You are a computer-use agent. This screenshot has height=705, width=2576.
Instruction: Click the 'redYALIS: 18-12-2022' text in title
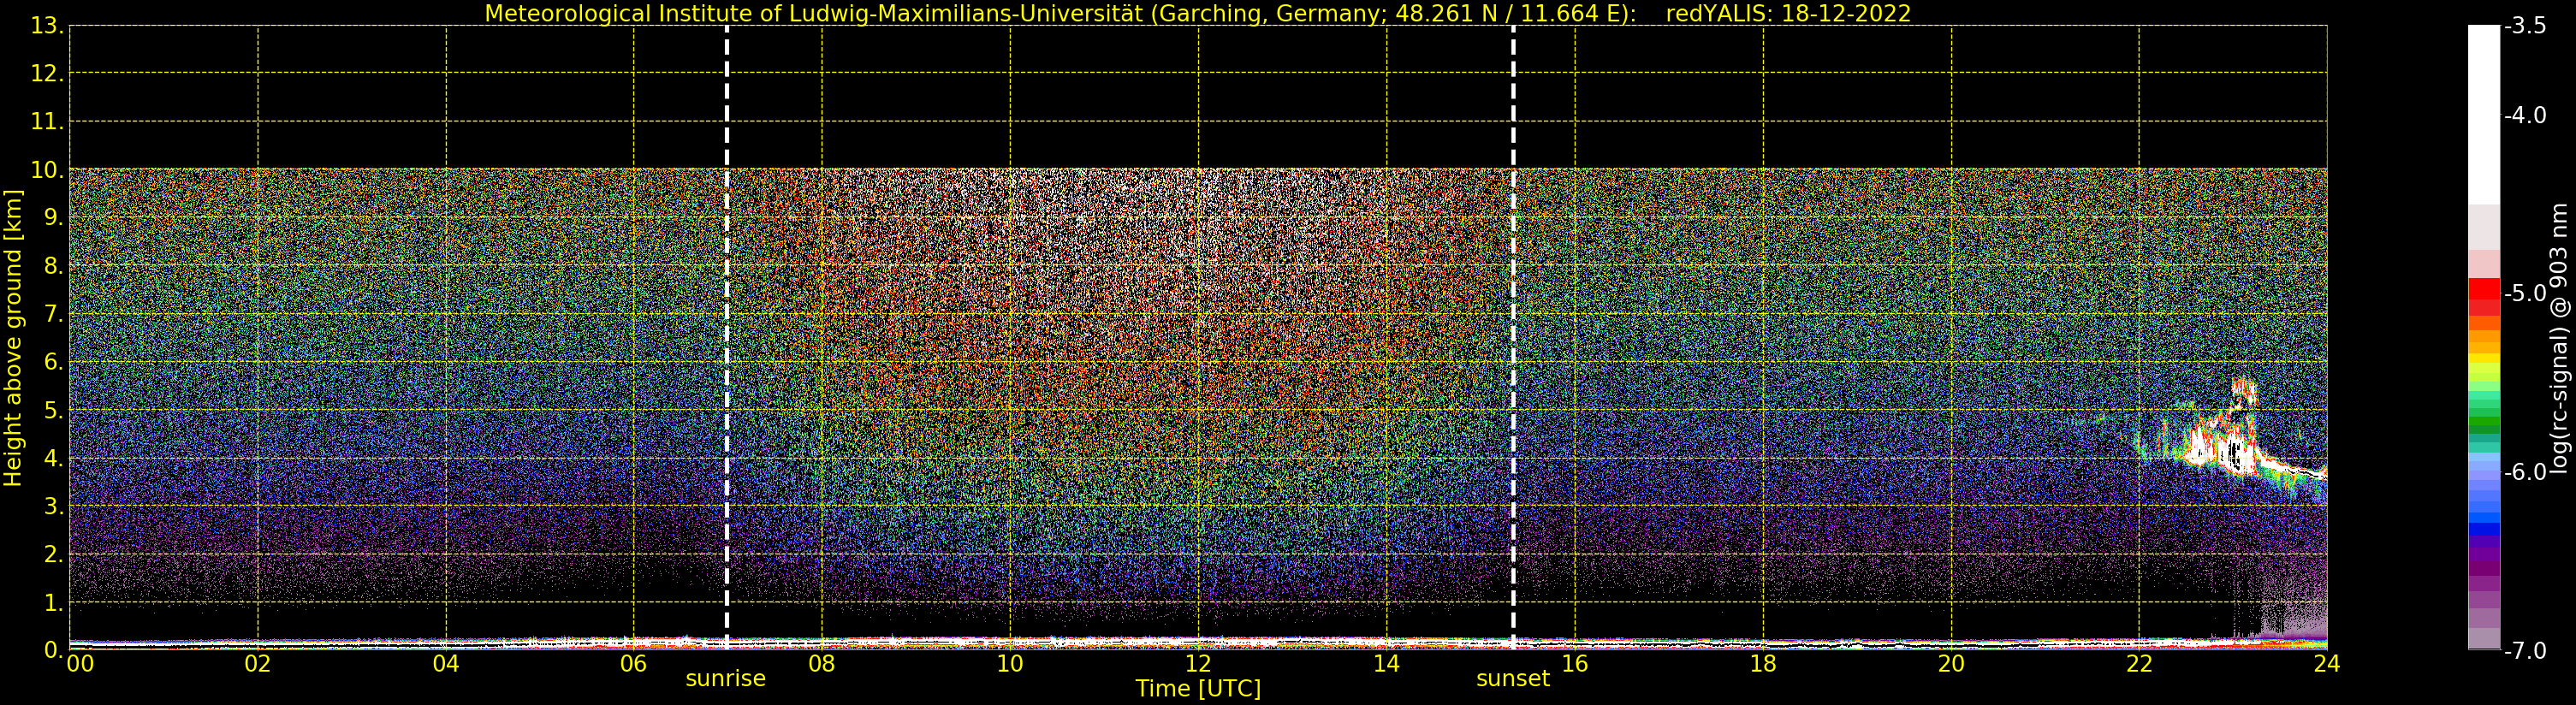tap(1788, 13)
